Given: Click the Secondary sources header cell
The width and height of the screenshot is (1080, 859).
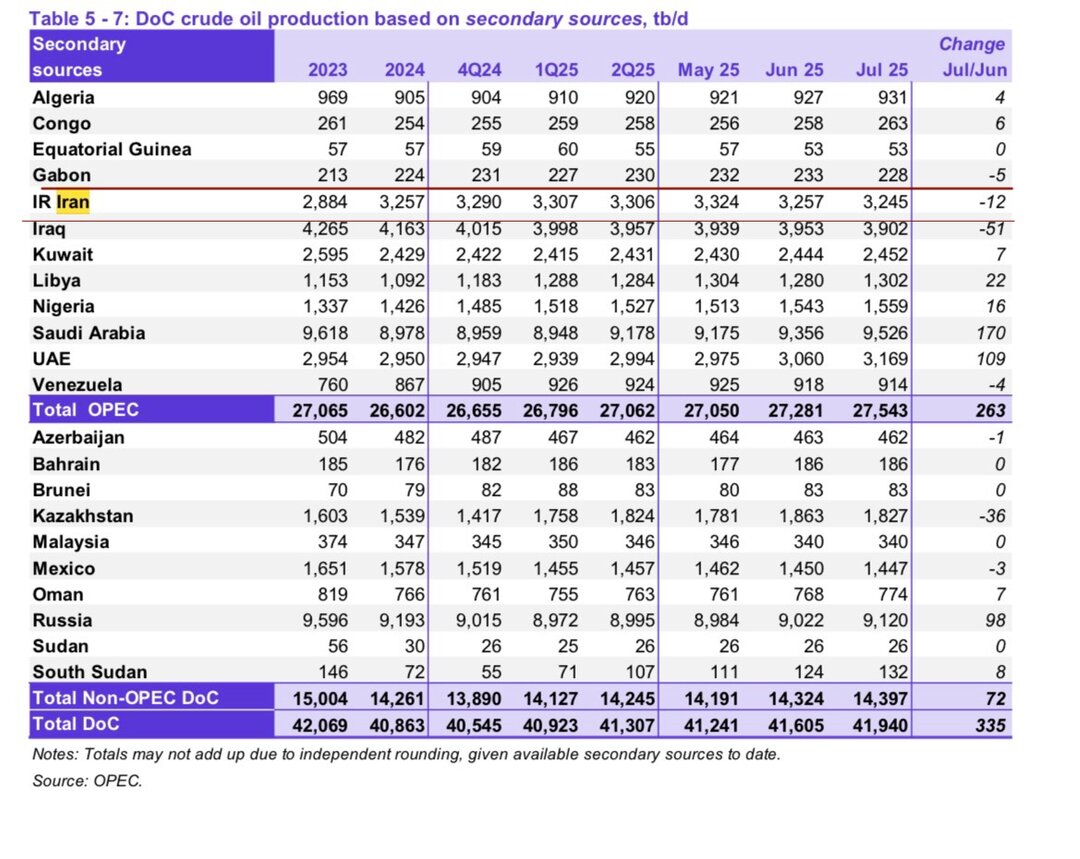Looking at the screenshot, I should point(80,57).
